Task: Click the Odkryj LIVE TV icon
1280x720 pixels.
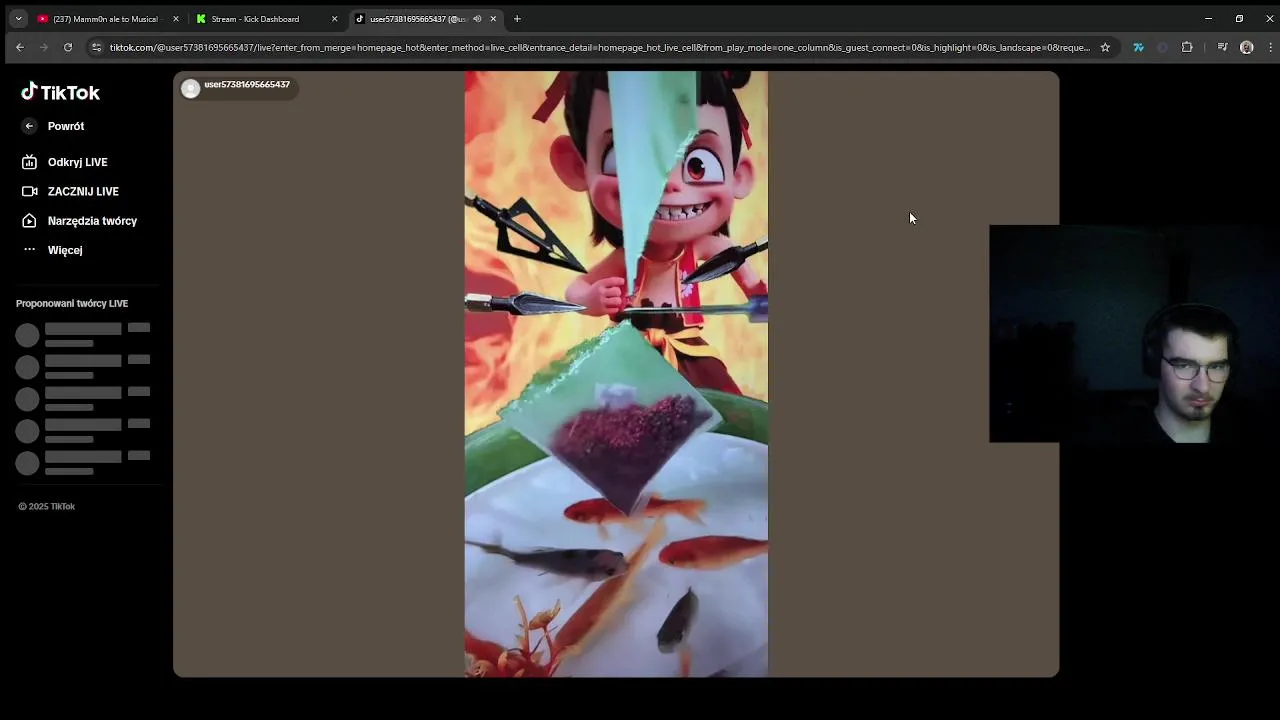Action: point(29,162)
